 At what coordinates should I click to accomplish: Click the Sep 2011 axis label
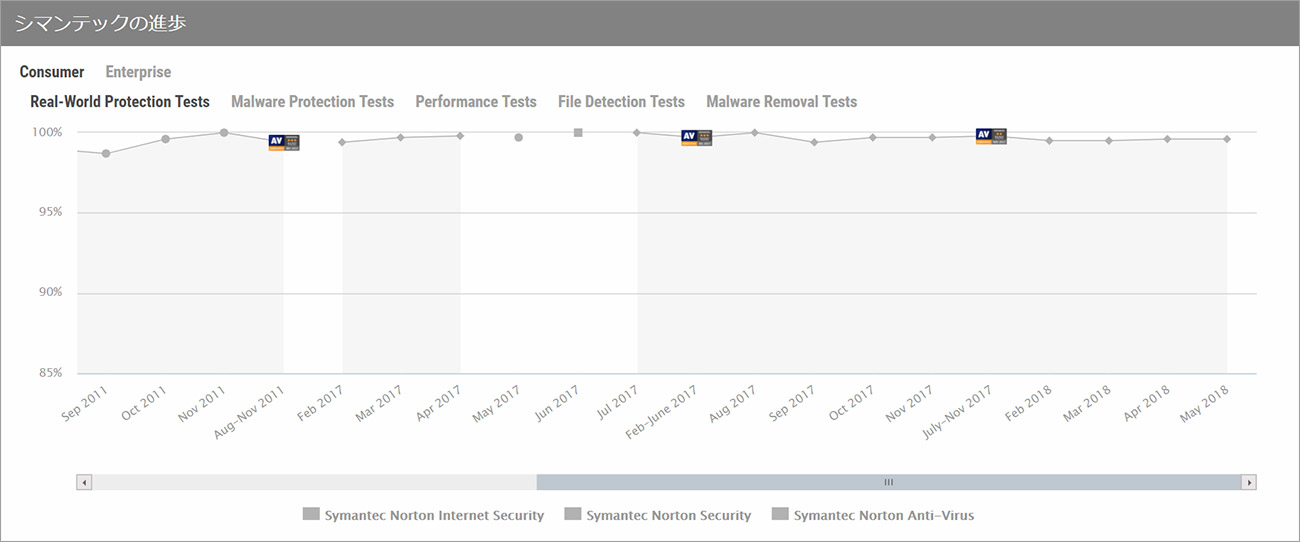(84, 404)
